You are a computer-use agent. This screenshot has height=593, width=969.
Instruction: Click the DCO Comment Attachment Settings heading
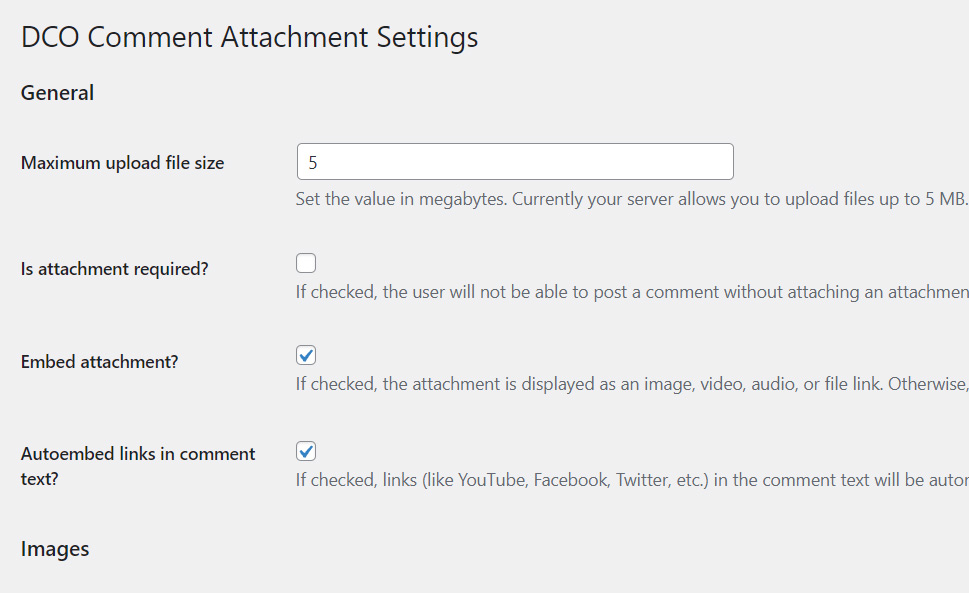(249, 38)
